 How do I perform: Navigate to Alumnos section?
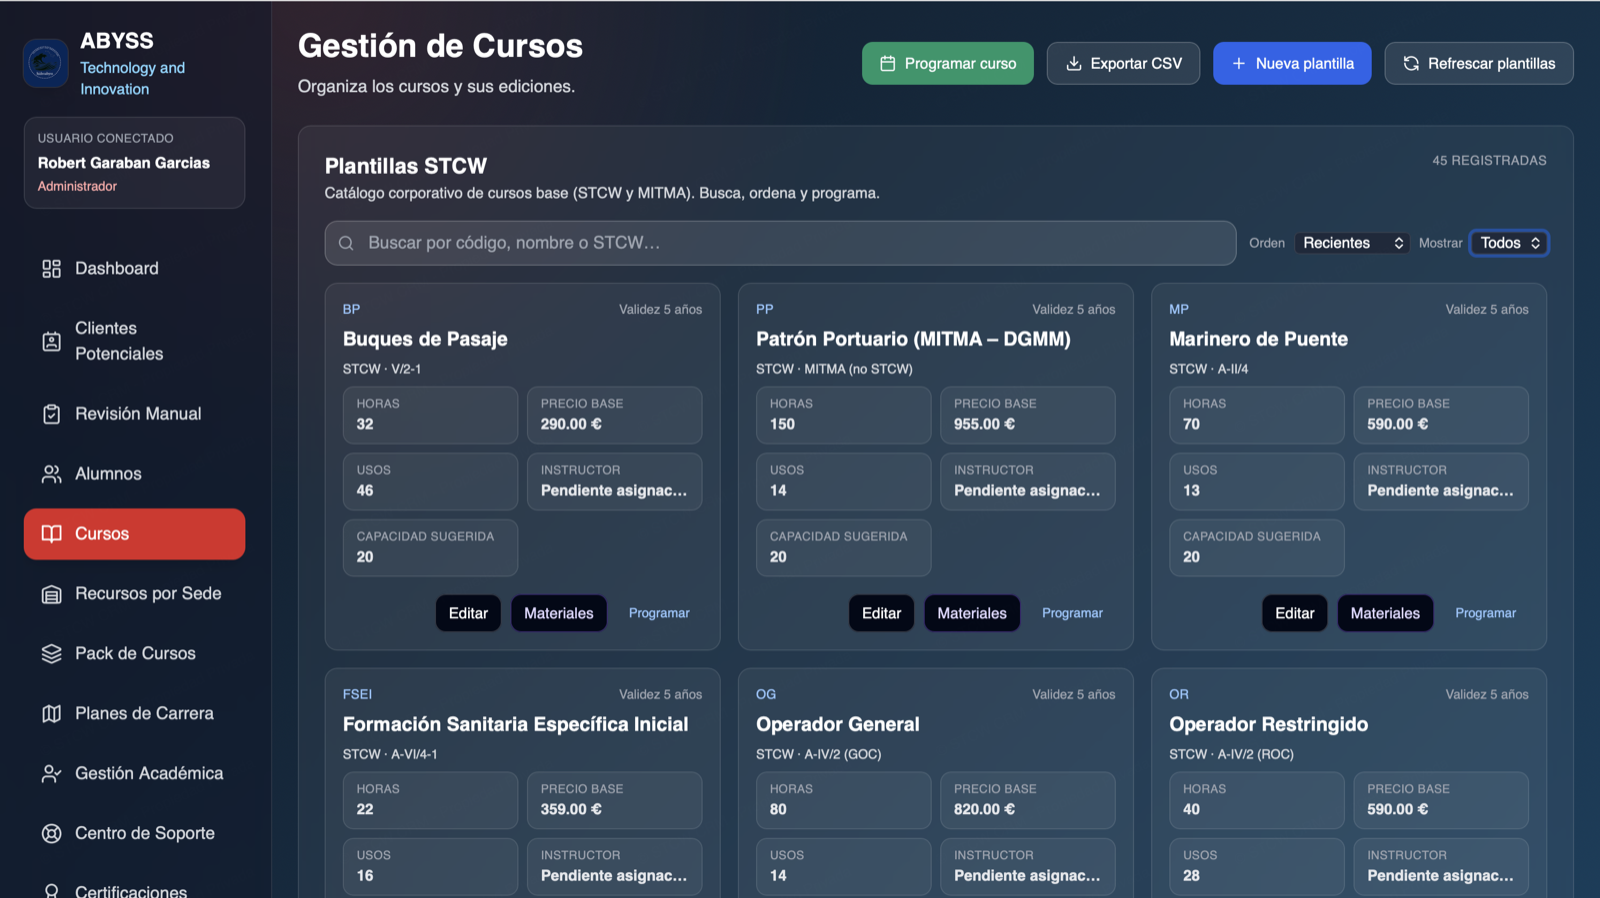pyautogui.click(x=134, y=474)
